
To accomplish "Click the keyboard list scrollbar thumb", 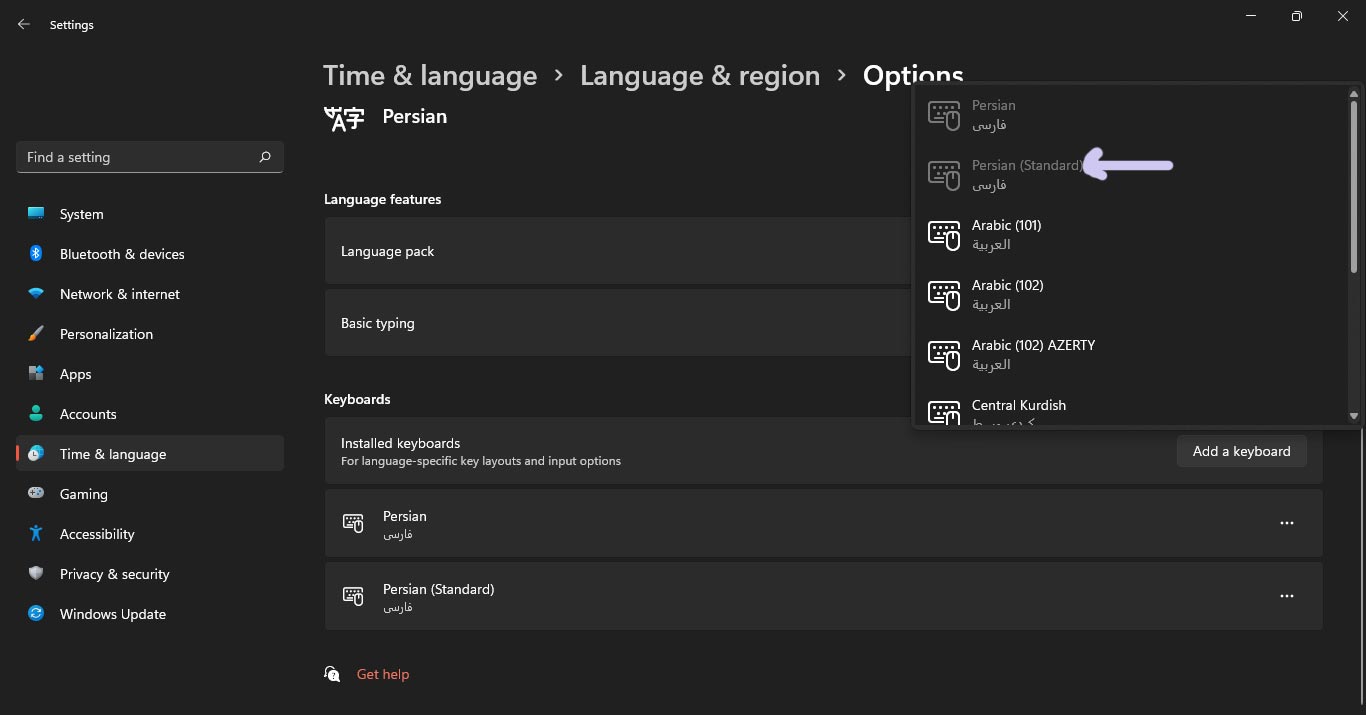I will [1354, 186].
